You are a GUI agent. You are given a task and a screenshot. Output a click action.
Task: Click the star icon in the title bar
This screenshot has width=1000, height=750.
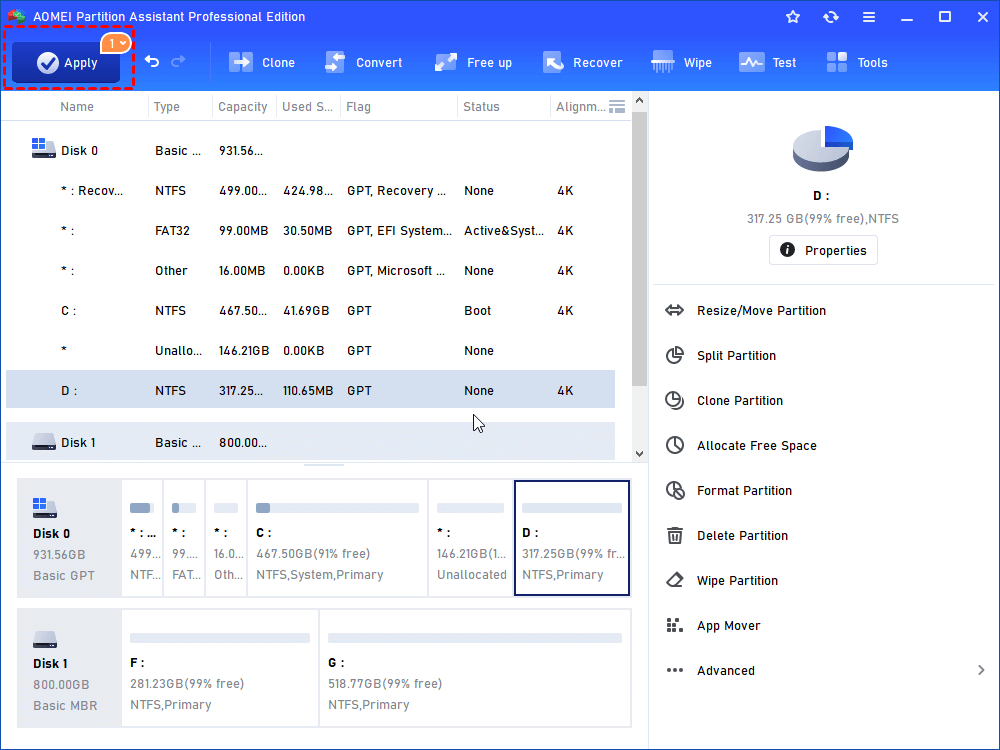pos(792,16)
